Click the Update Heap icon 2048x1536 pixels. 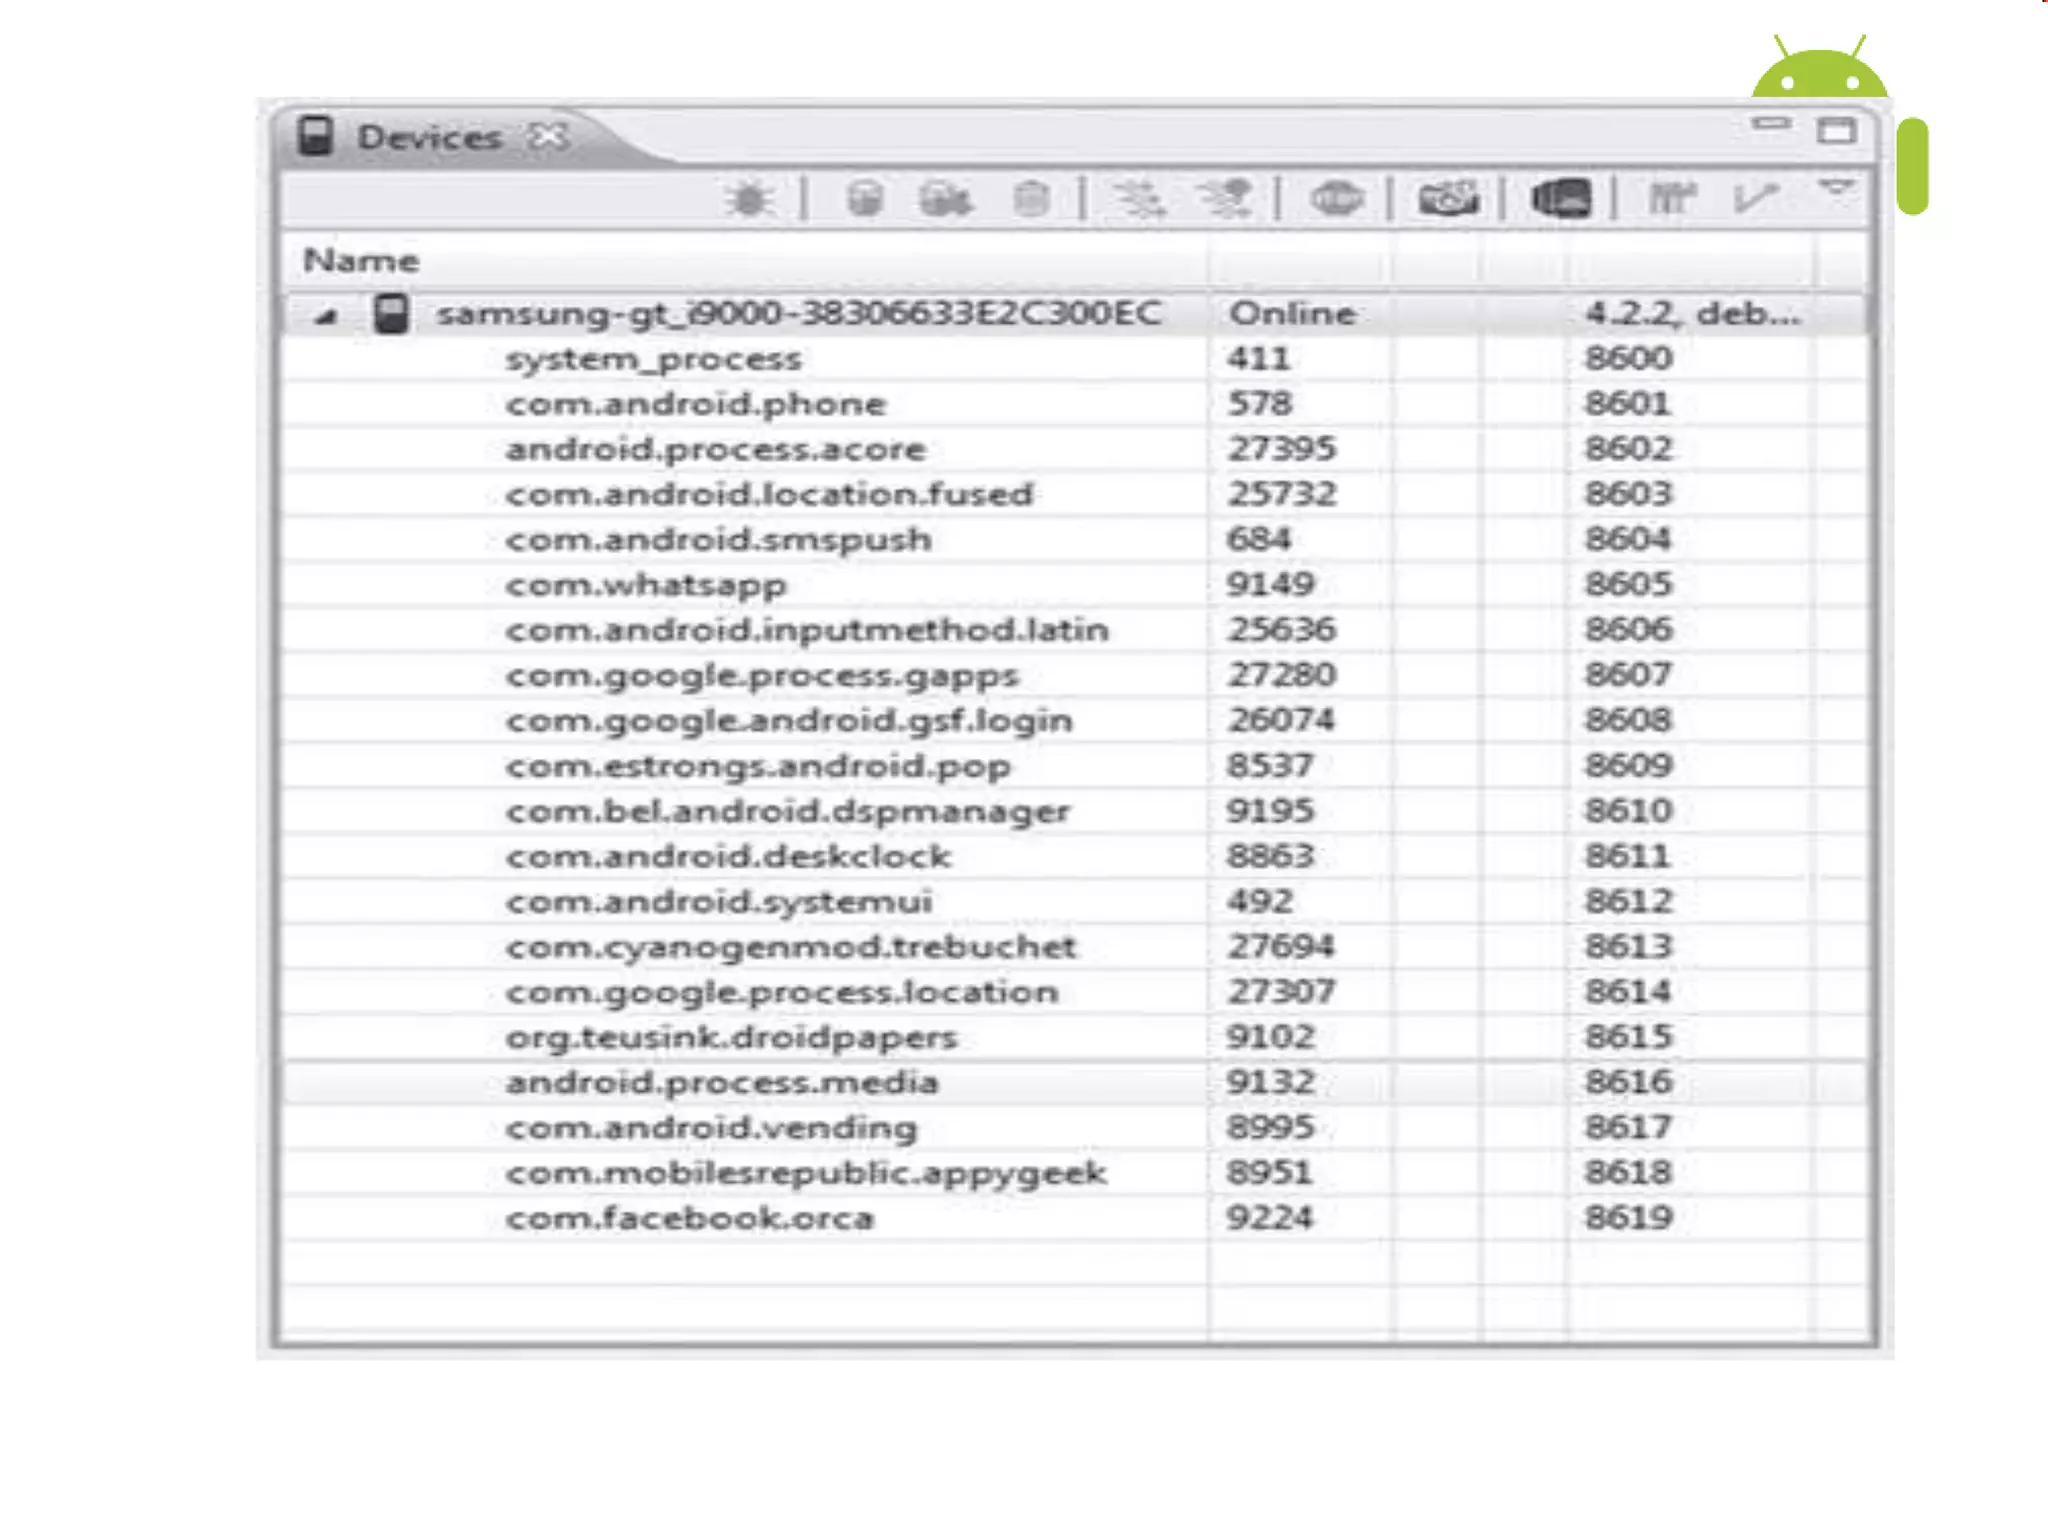[864, 200]
